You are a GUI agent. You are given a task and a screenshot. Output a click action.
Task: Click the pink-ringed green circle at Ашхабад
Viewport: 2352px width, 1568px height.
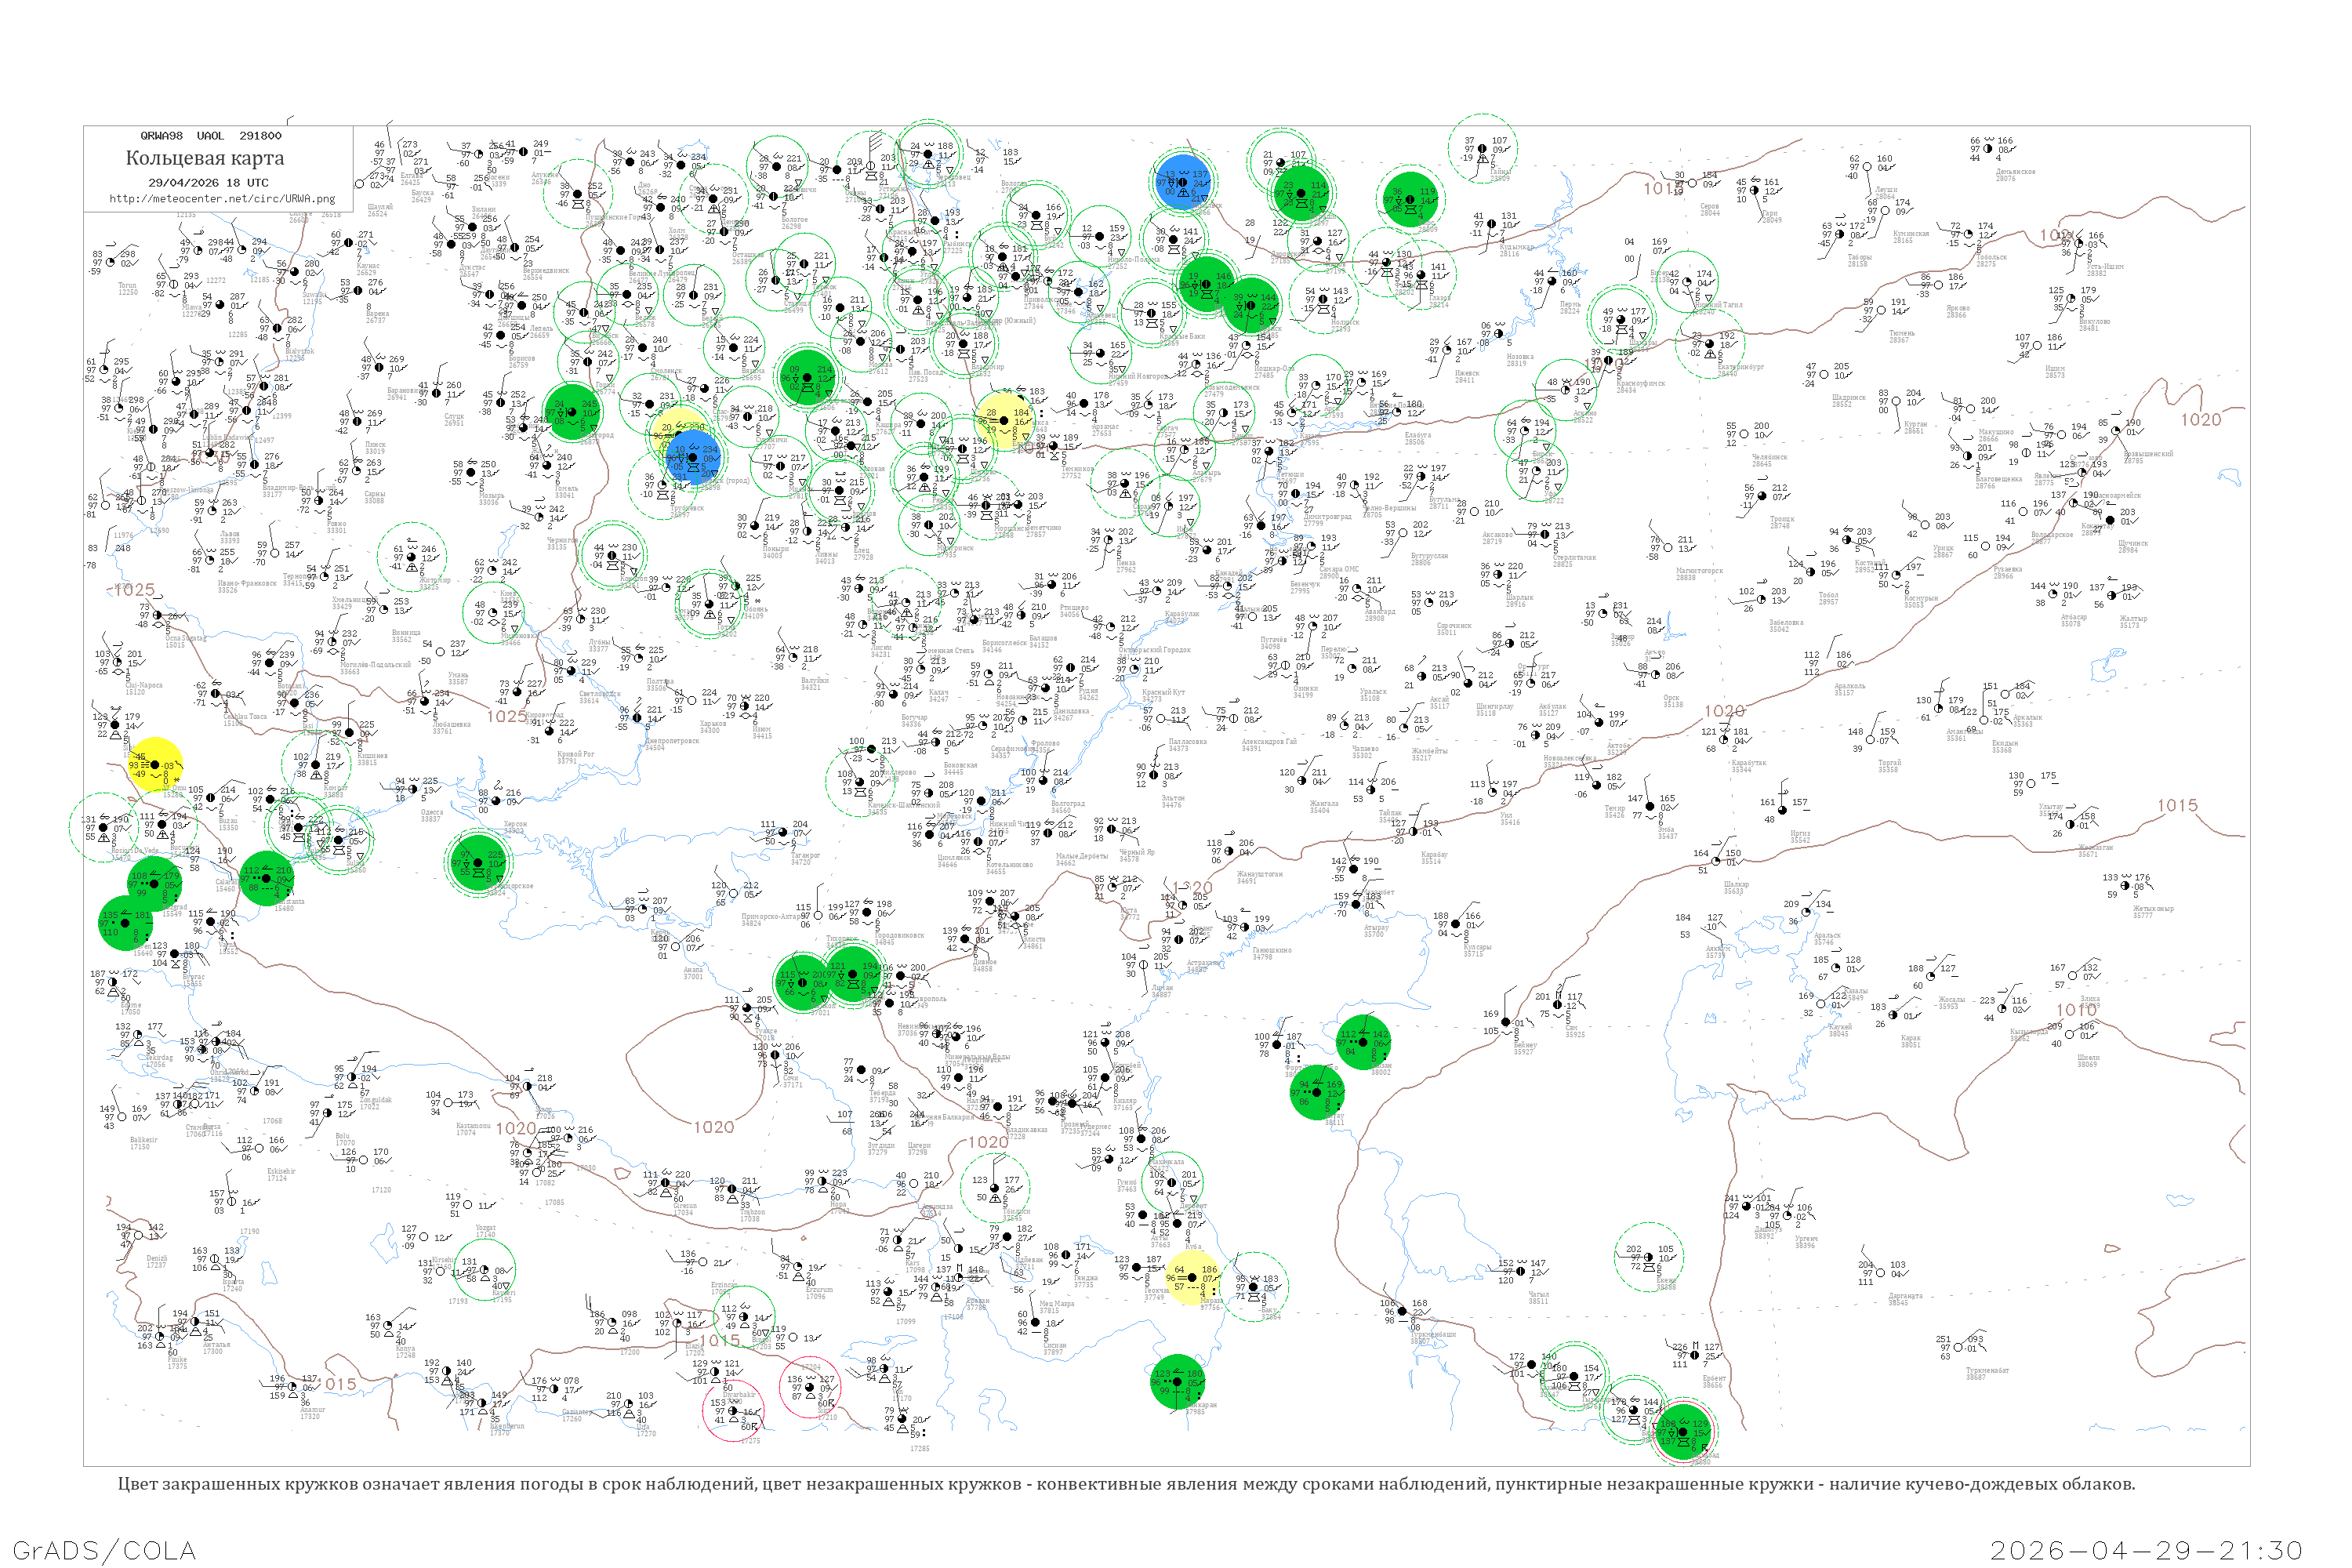1683,1431
